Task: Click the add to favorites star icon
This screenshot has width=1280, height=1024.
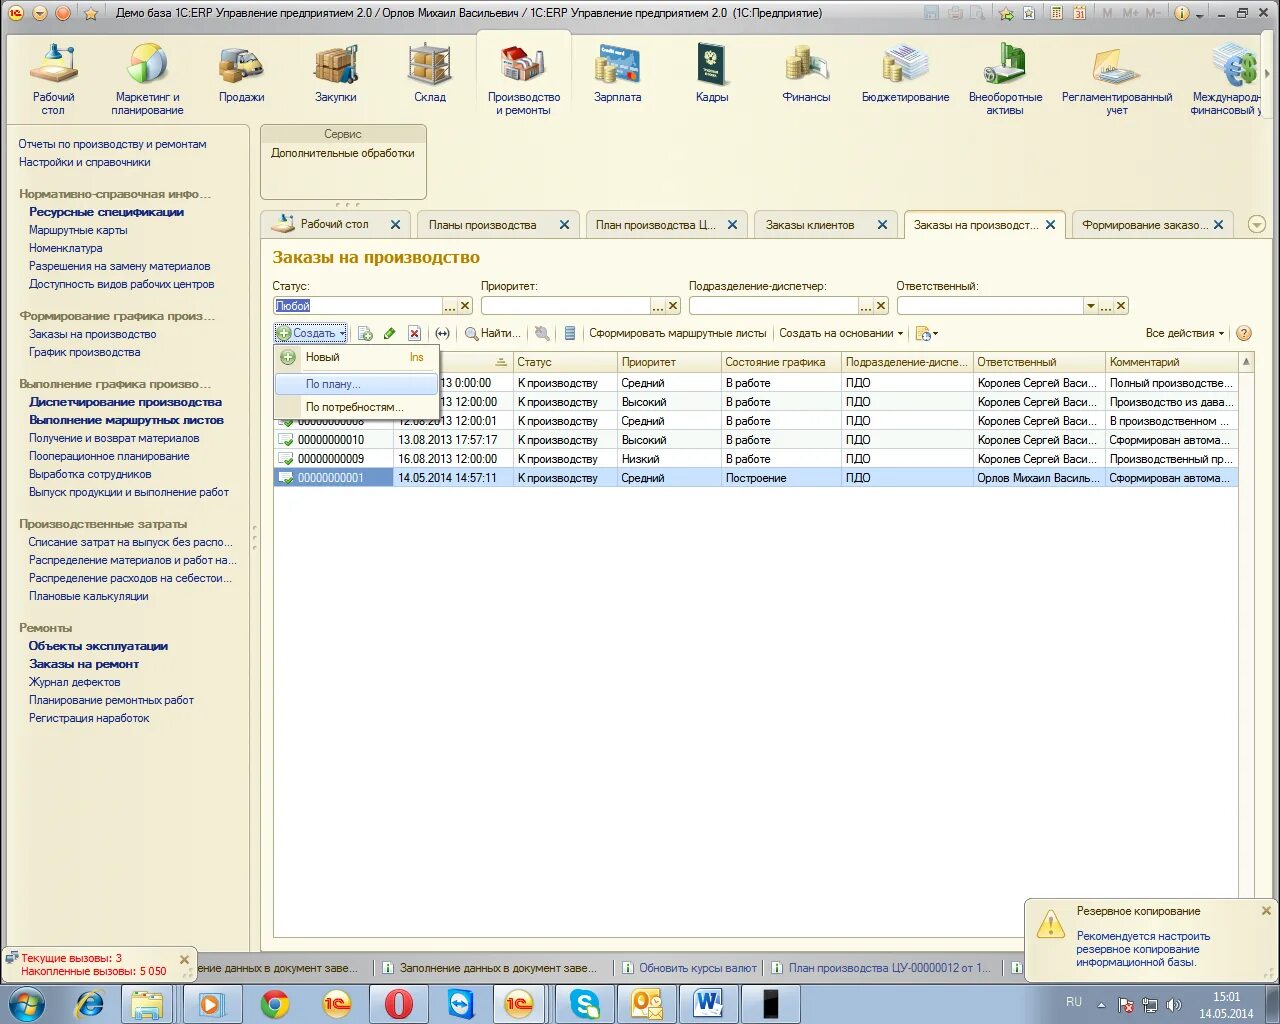Action: click(x=91, y=13)
